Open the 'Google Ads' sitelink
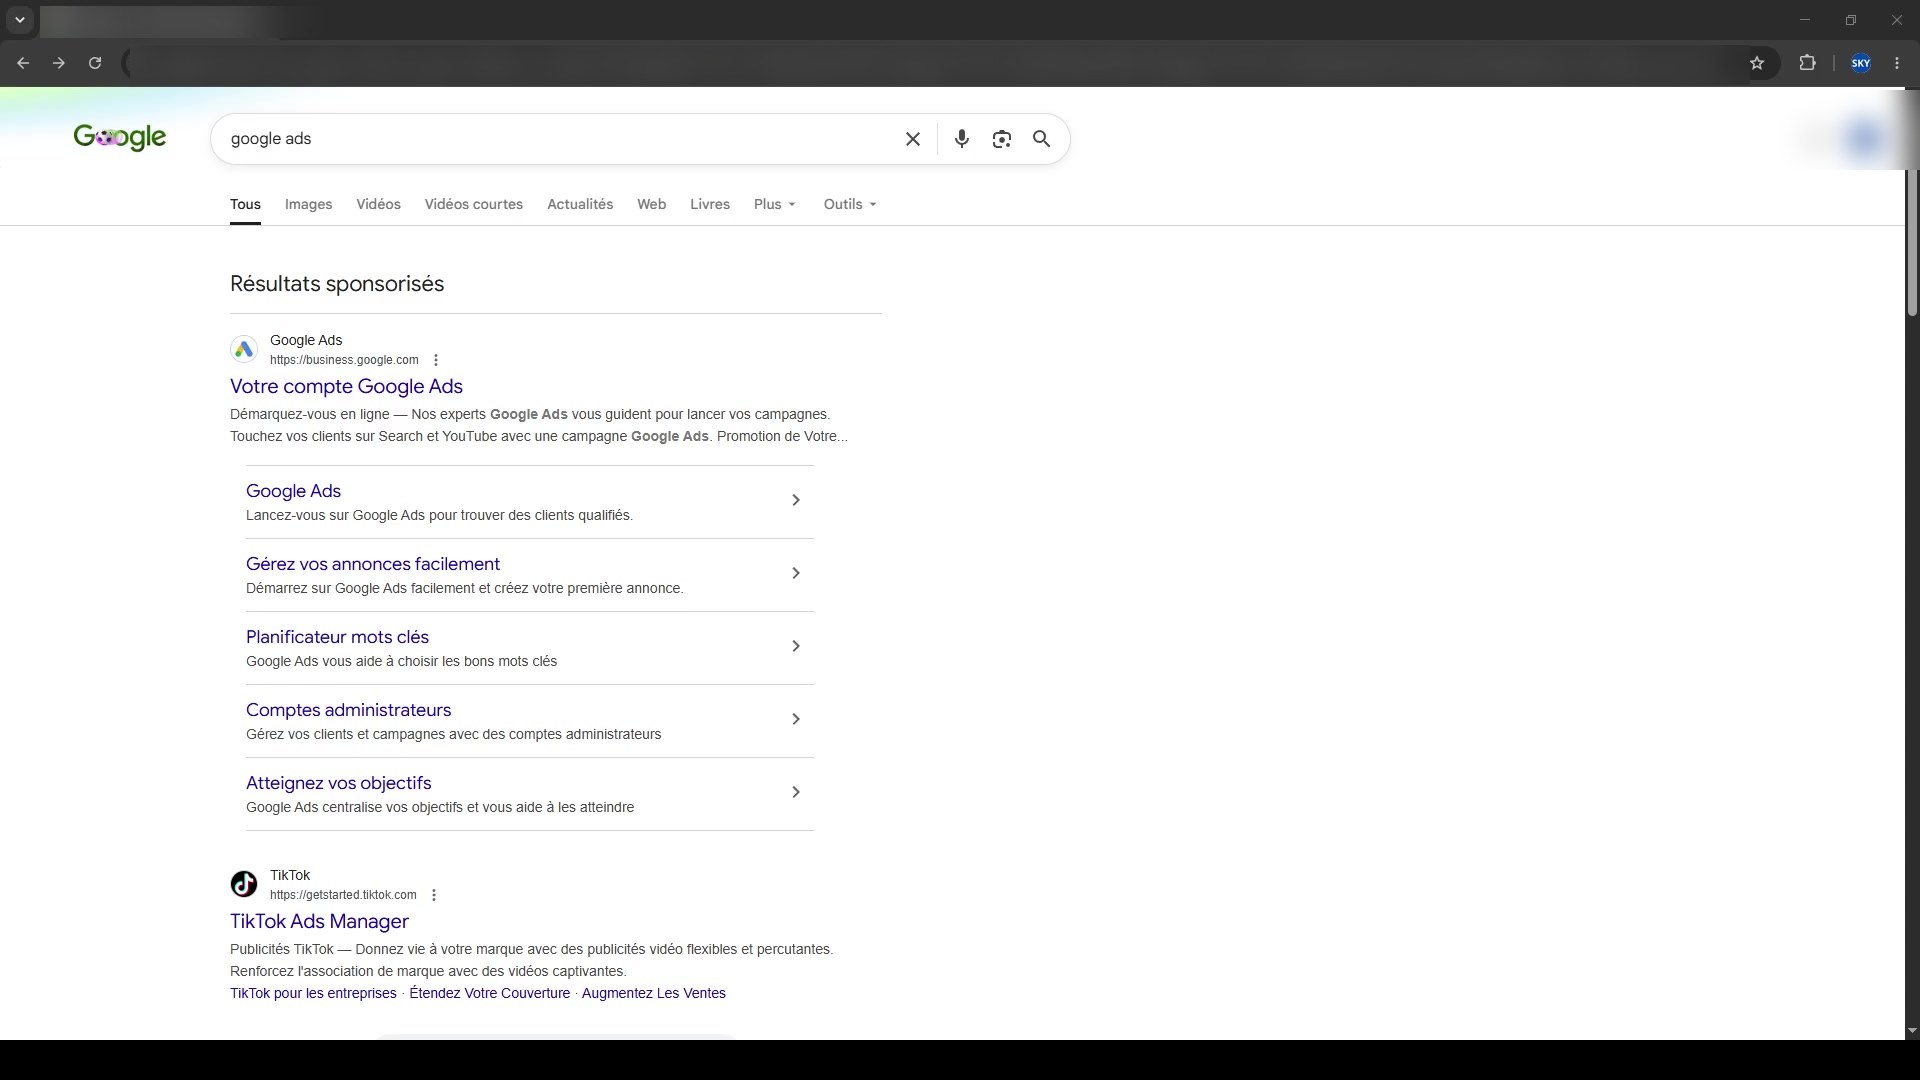Screen dimensions: 1920x1080 tap(293, 491)
